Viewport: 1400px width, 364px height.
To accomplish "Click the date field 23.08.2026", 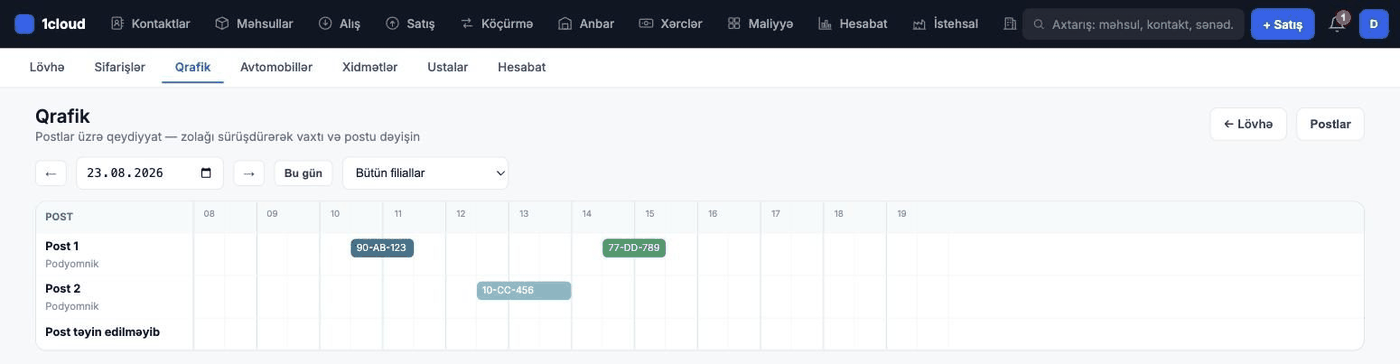I will pyautogui.click(x=149, y=173).
